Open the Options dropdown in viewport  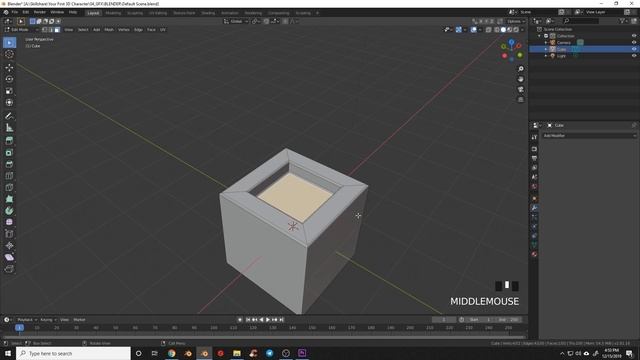pyautogui.click(x=516, y=21)
